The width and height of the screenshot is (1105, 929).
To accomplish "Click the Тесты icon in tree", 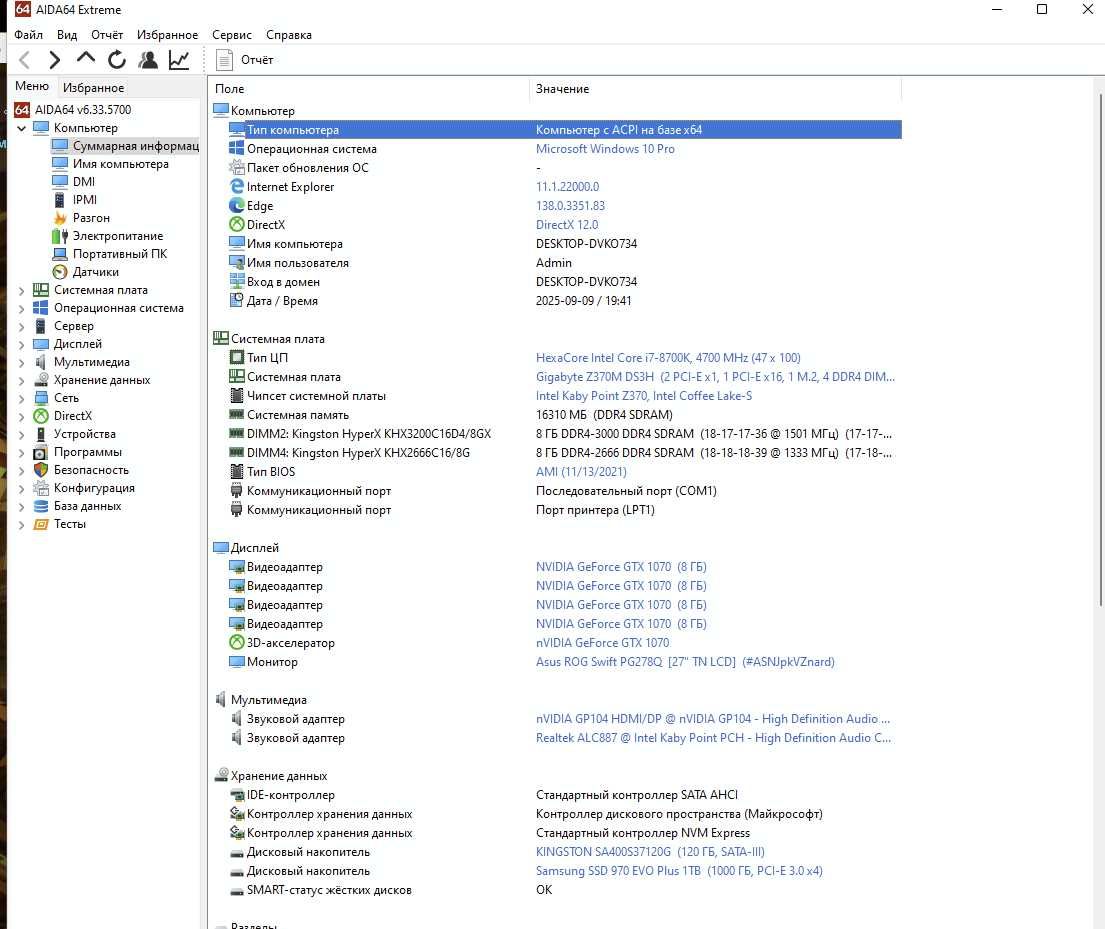I will click(41, 524).
